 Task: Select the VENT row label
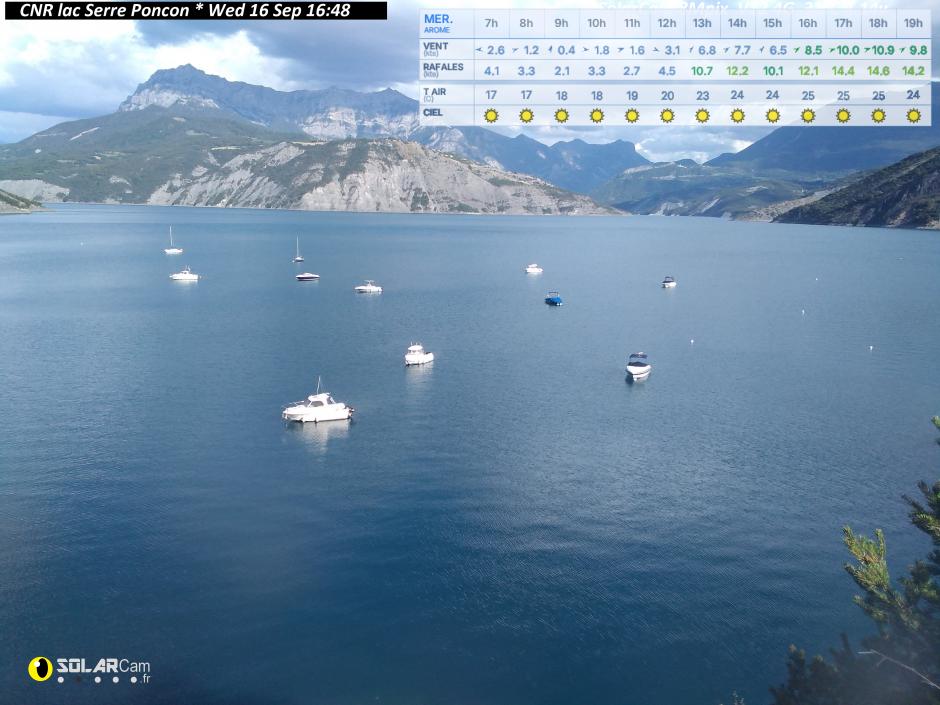point(435,49)
